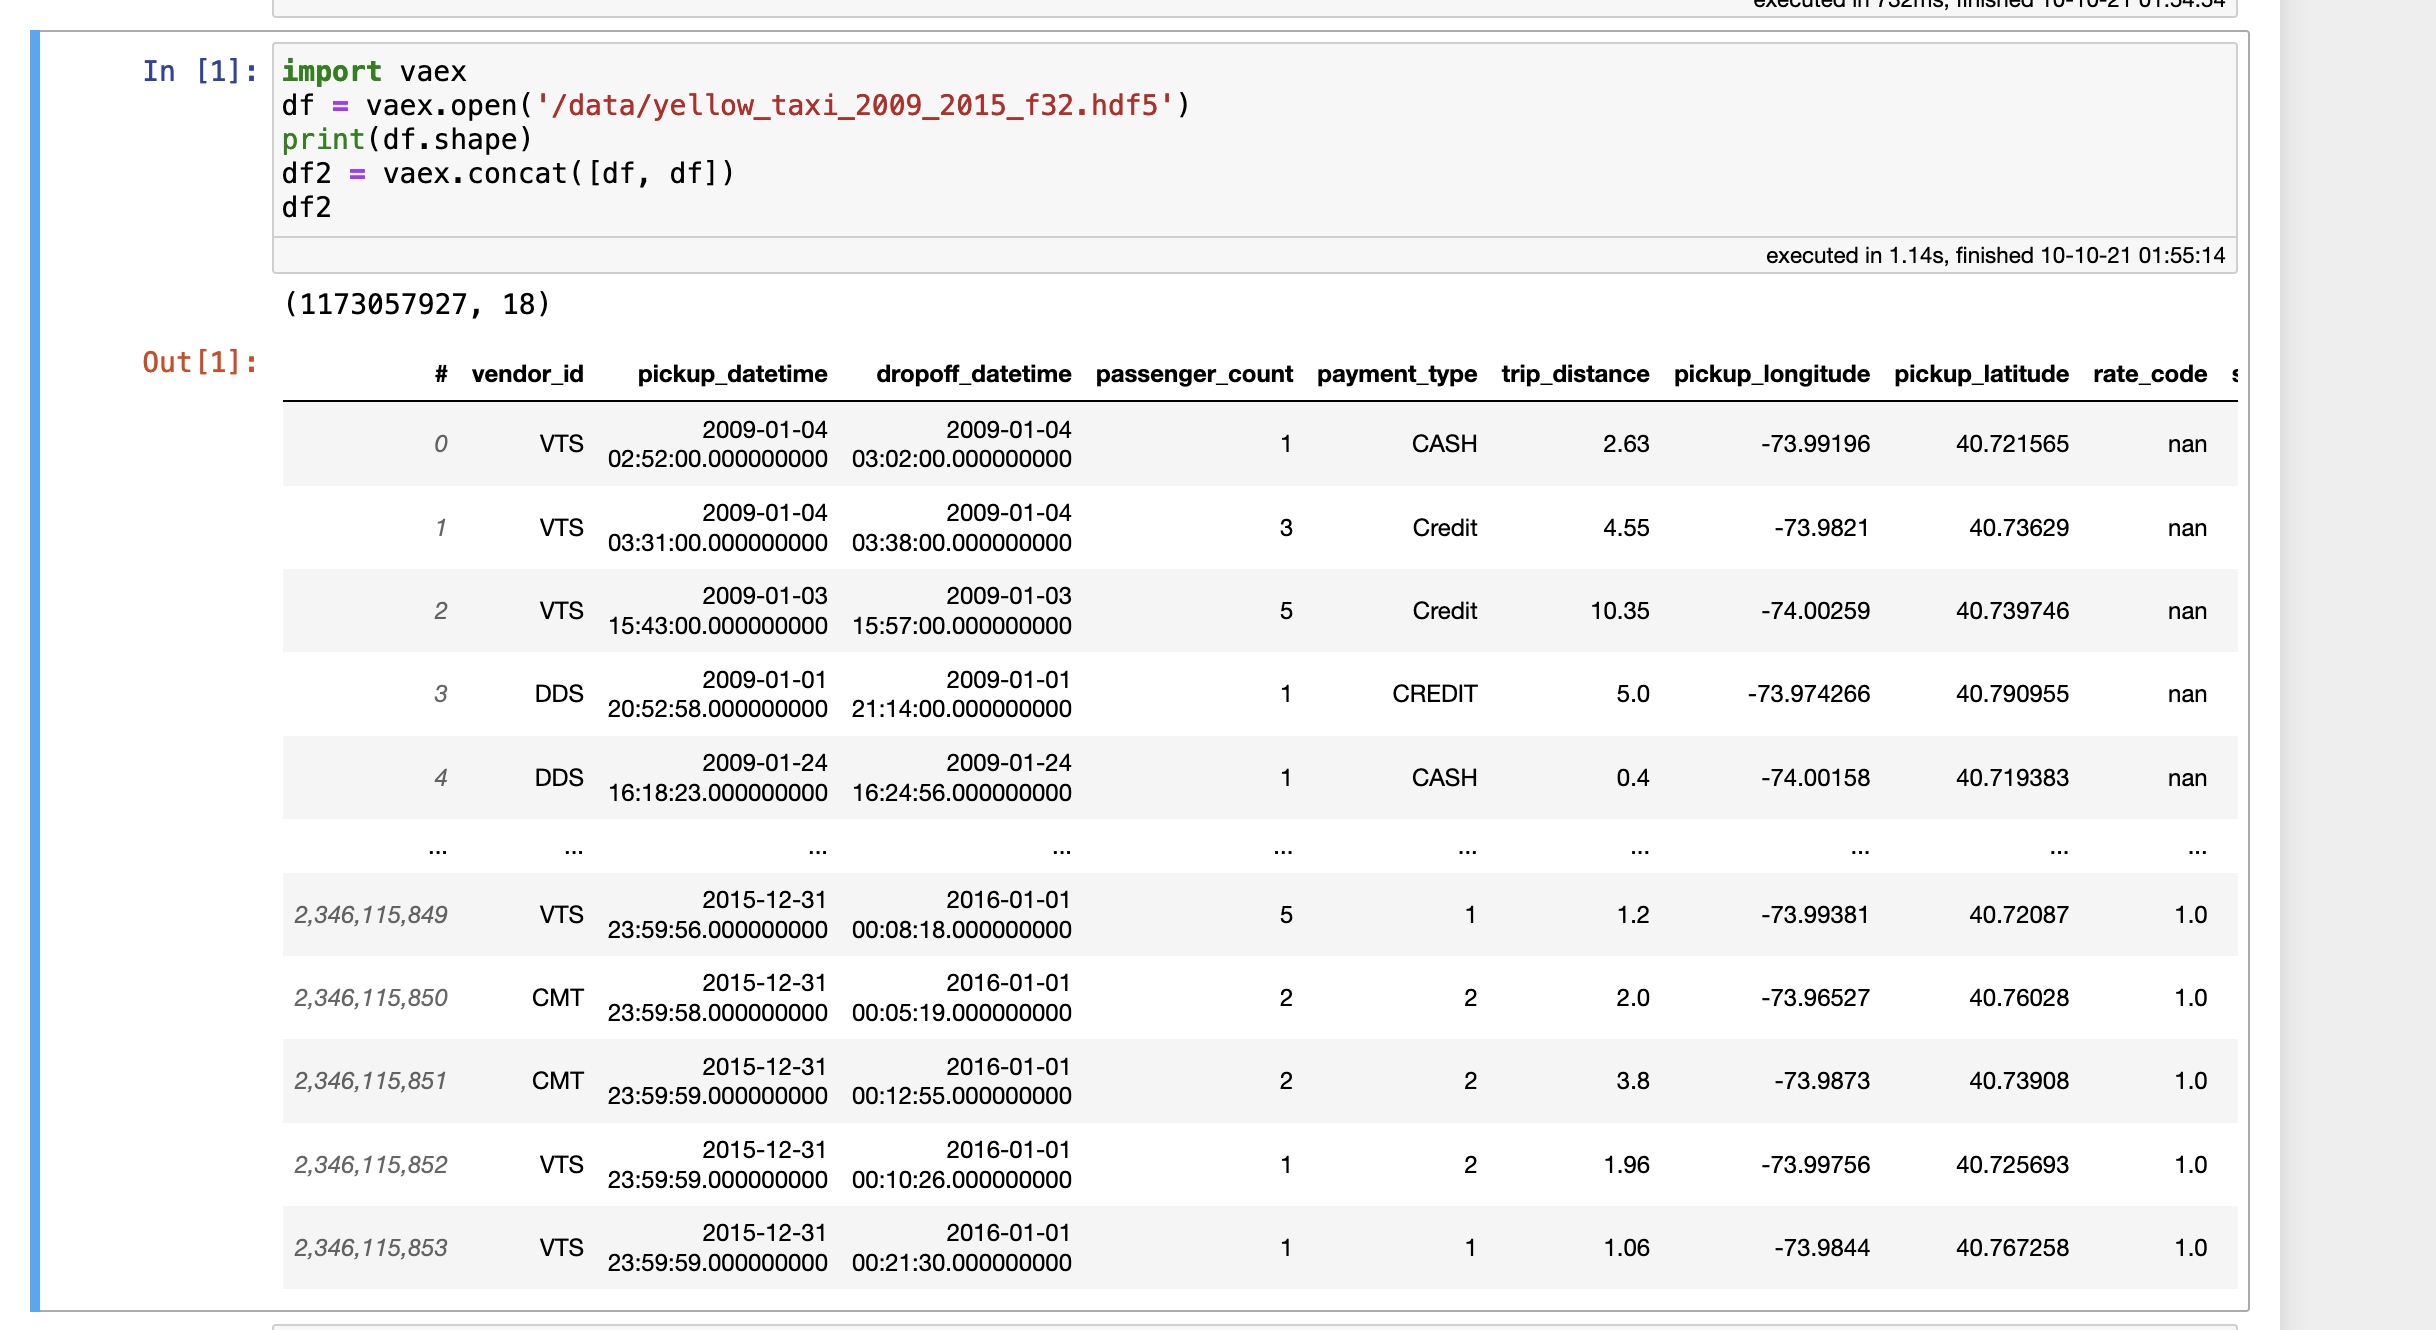Select the trip_distance column header

pos(1574,374)
